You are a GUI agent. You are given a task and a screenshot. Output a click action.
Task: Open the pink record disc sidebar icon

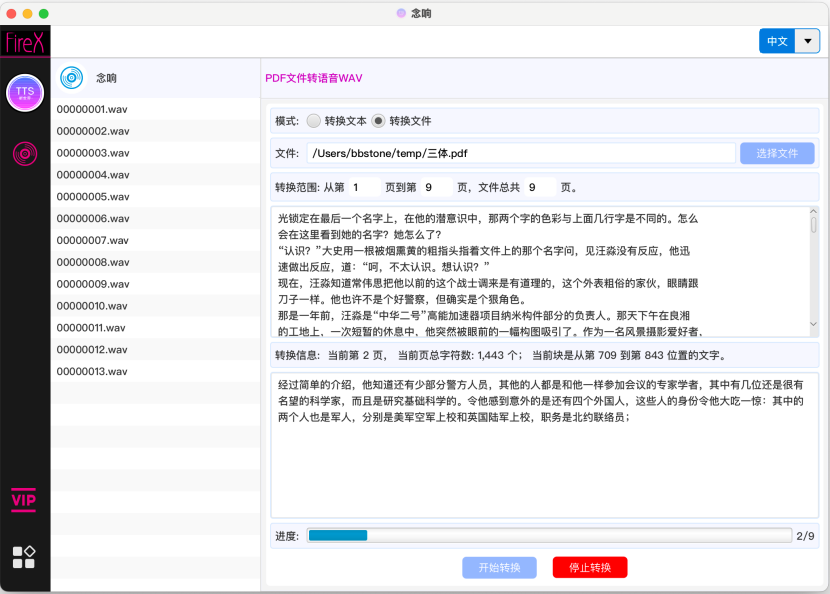click(25, 154)
